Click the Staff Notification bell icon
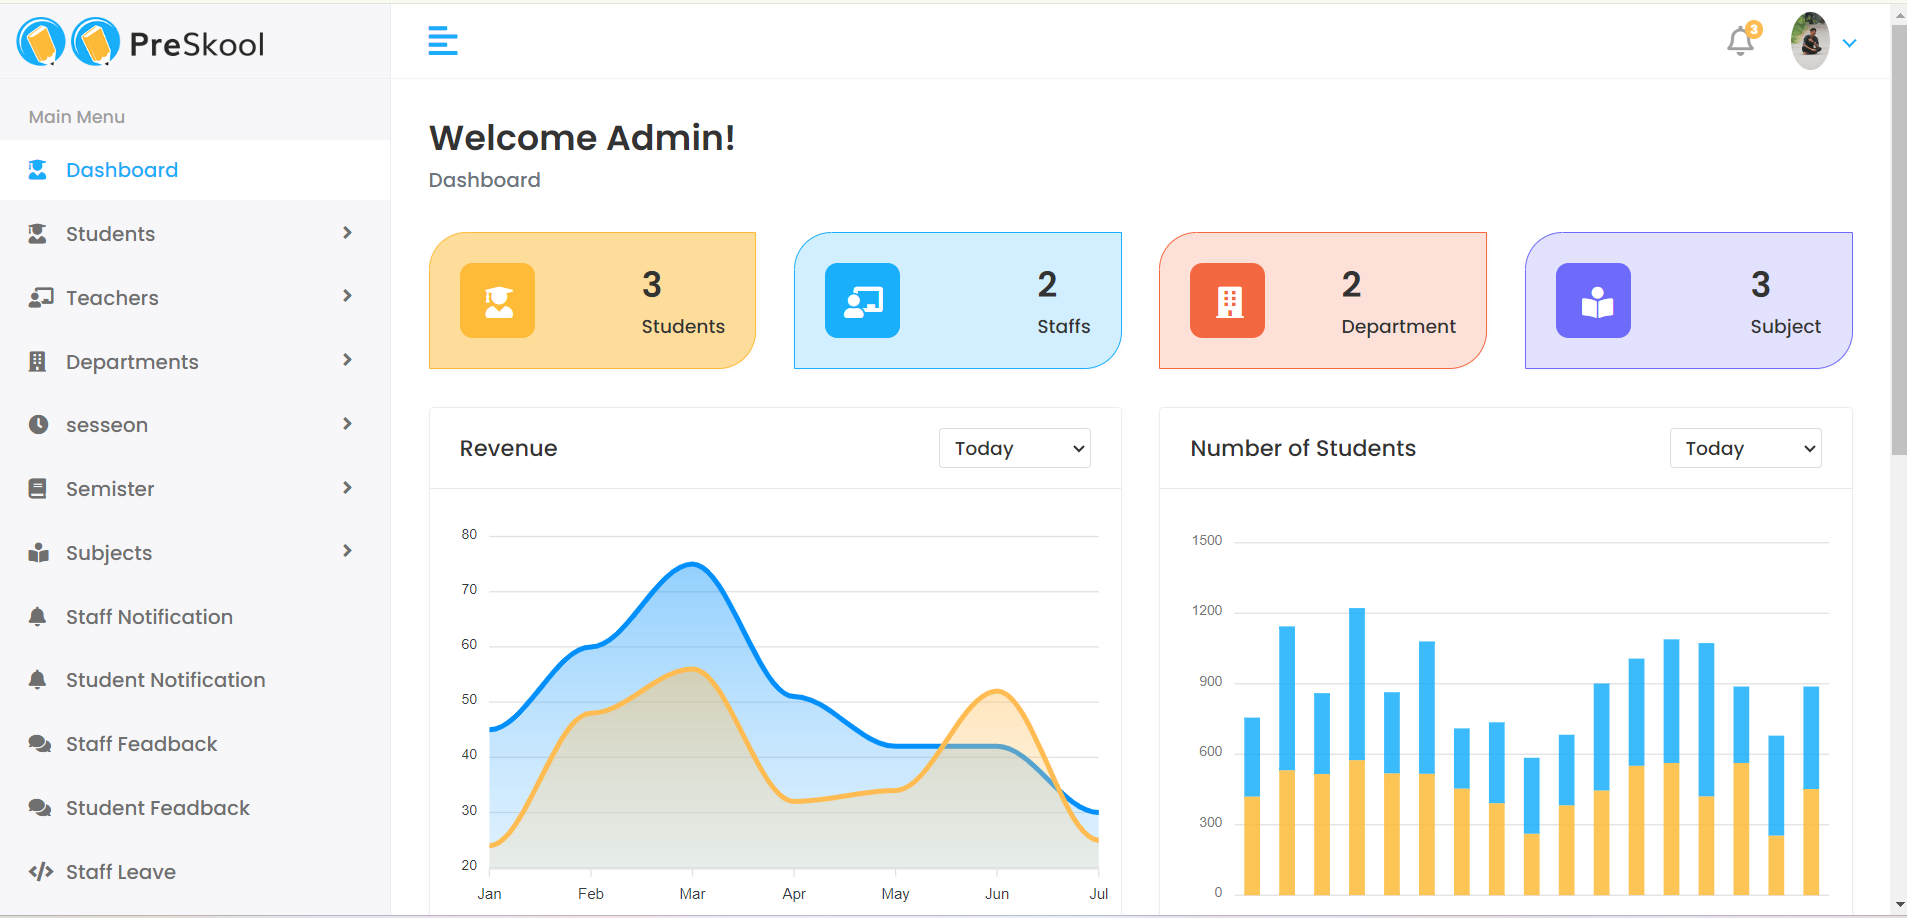The image size is (1907, 918). [x=38, y=616]
